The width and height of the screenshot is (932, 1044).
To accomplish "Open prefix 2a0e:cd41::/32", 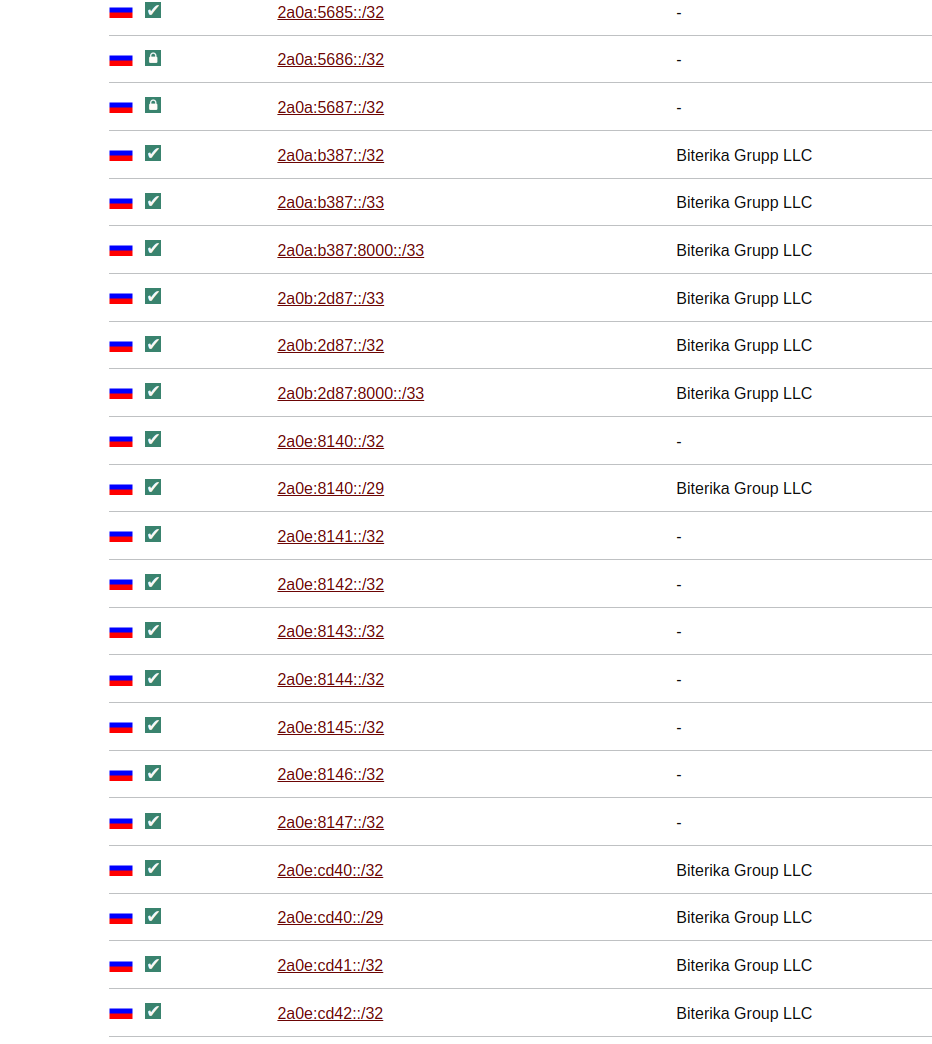I will (x=330, y=965).
